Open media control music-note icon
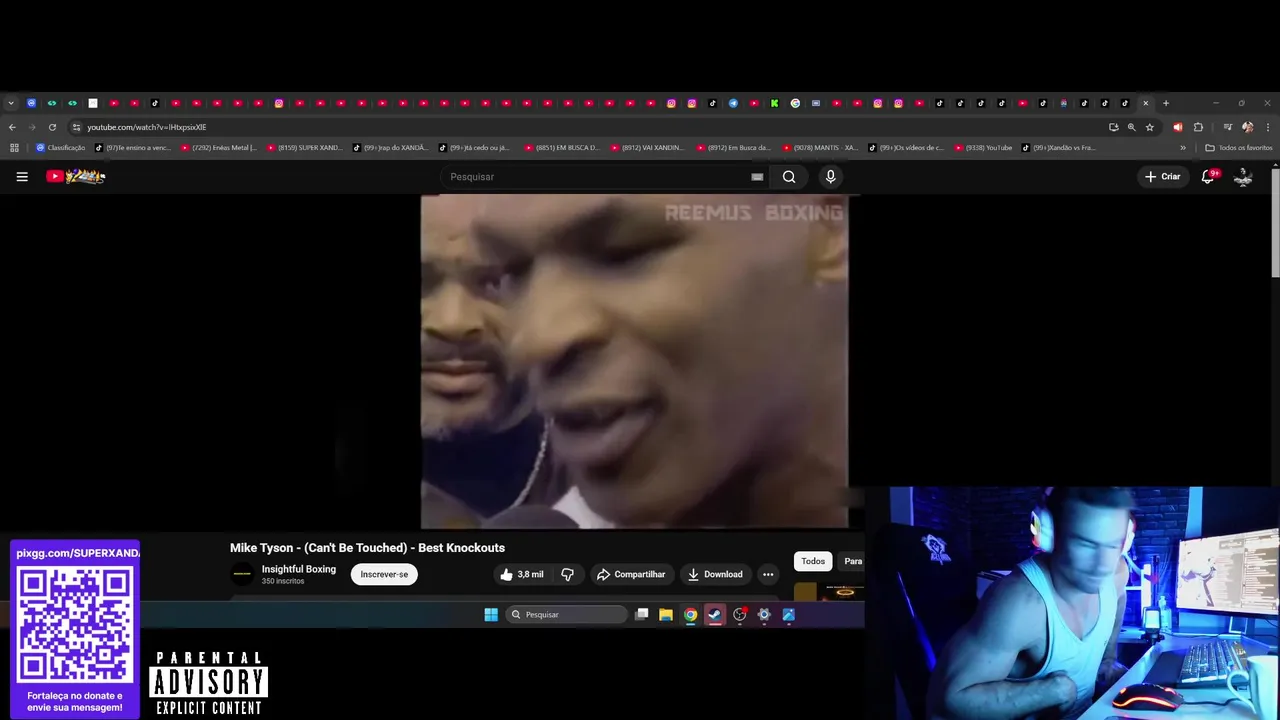 (1228, 127)
